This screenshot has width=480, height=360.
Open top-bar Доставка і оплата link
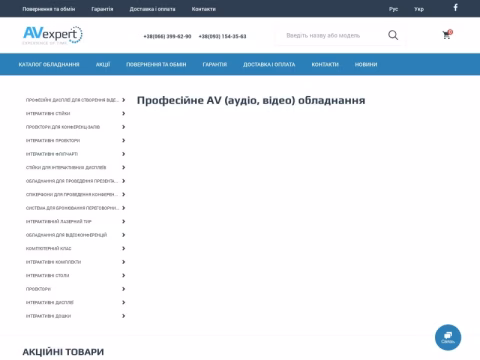(x=152, y=9)
